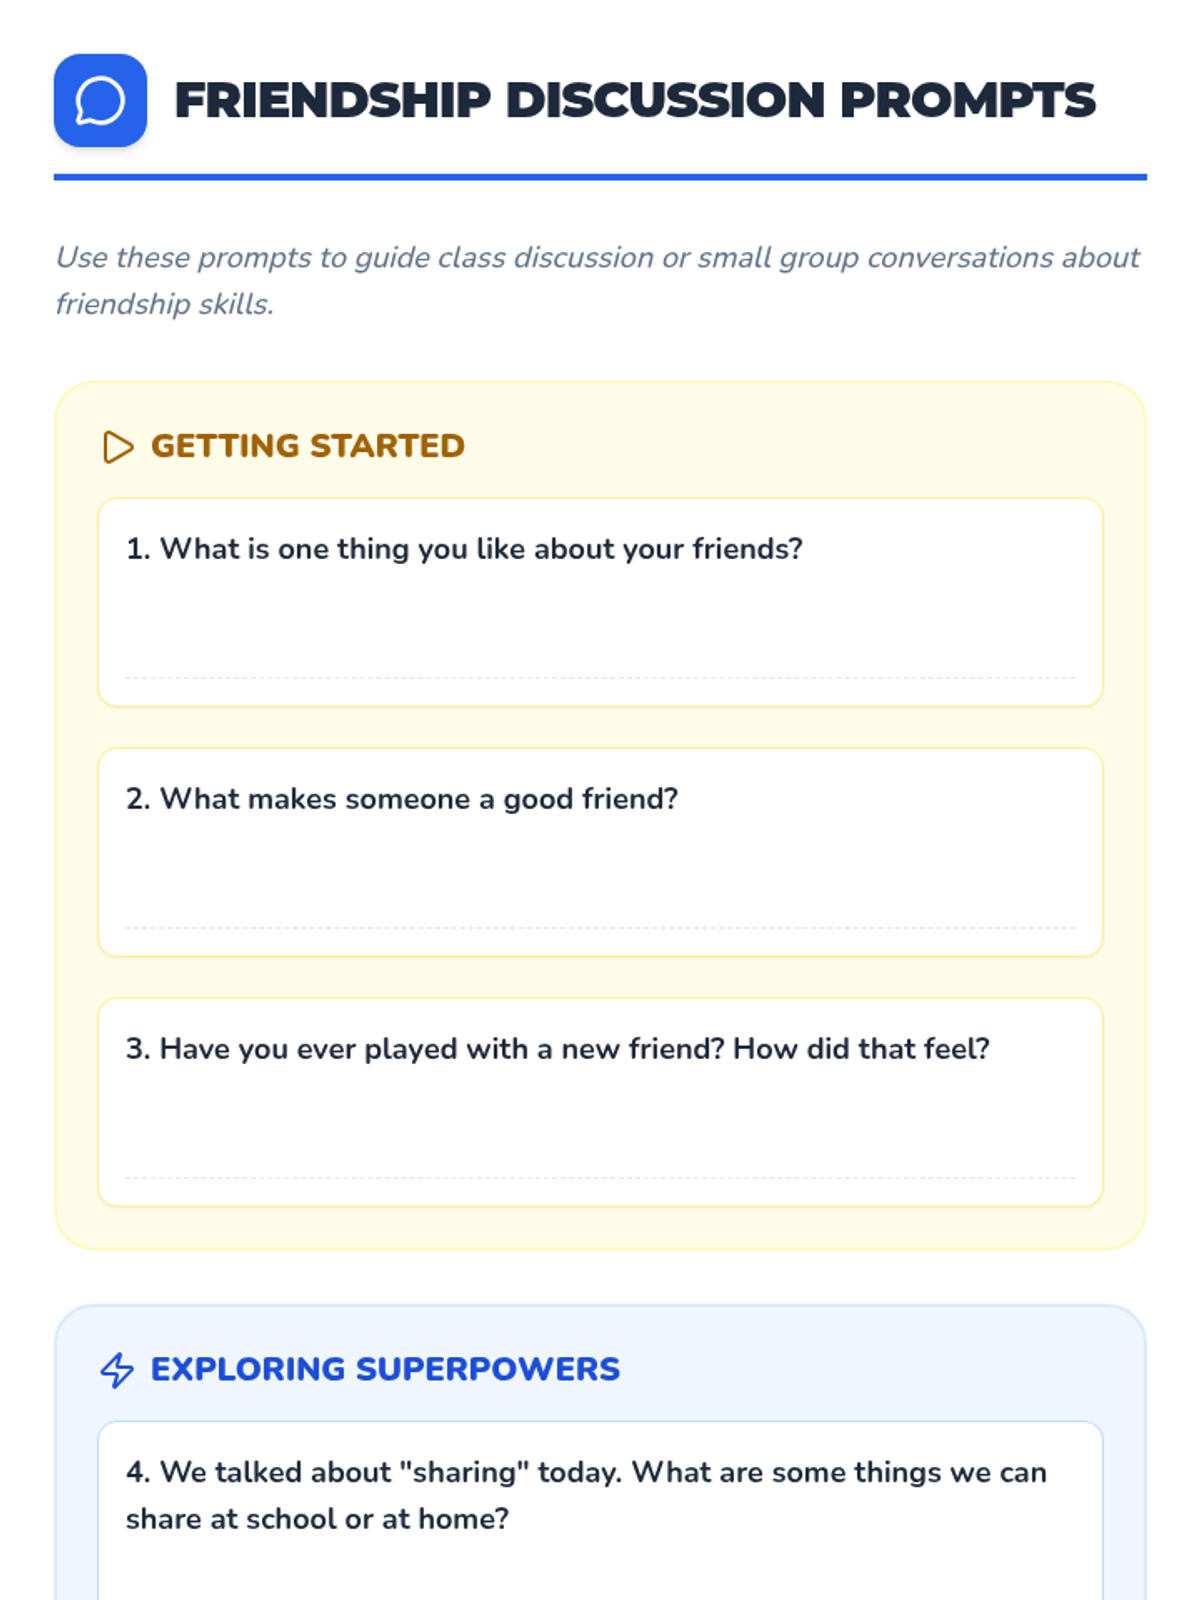Click the number "2." label of the second prompt
Image resolution: width=1200 pixels, height=1600 pixels.
(138, 799)
